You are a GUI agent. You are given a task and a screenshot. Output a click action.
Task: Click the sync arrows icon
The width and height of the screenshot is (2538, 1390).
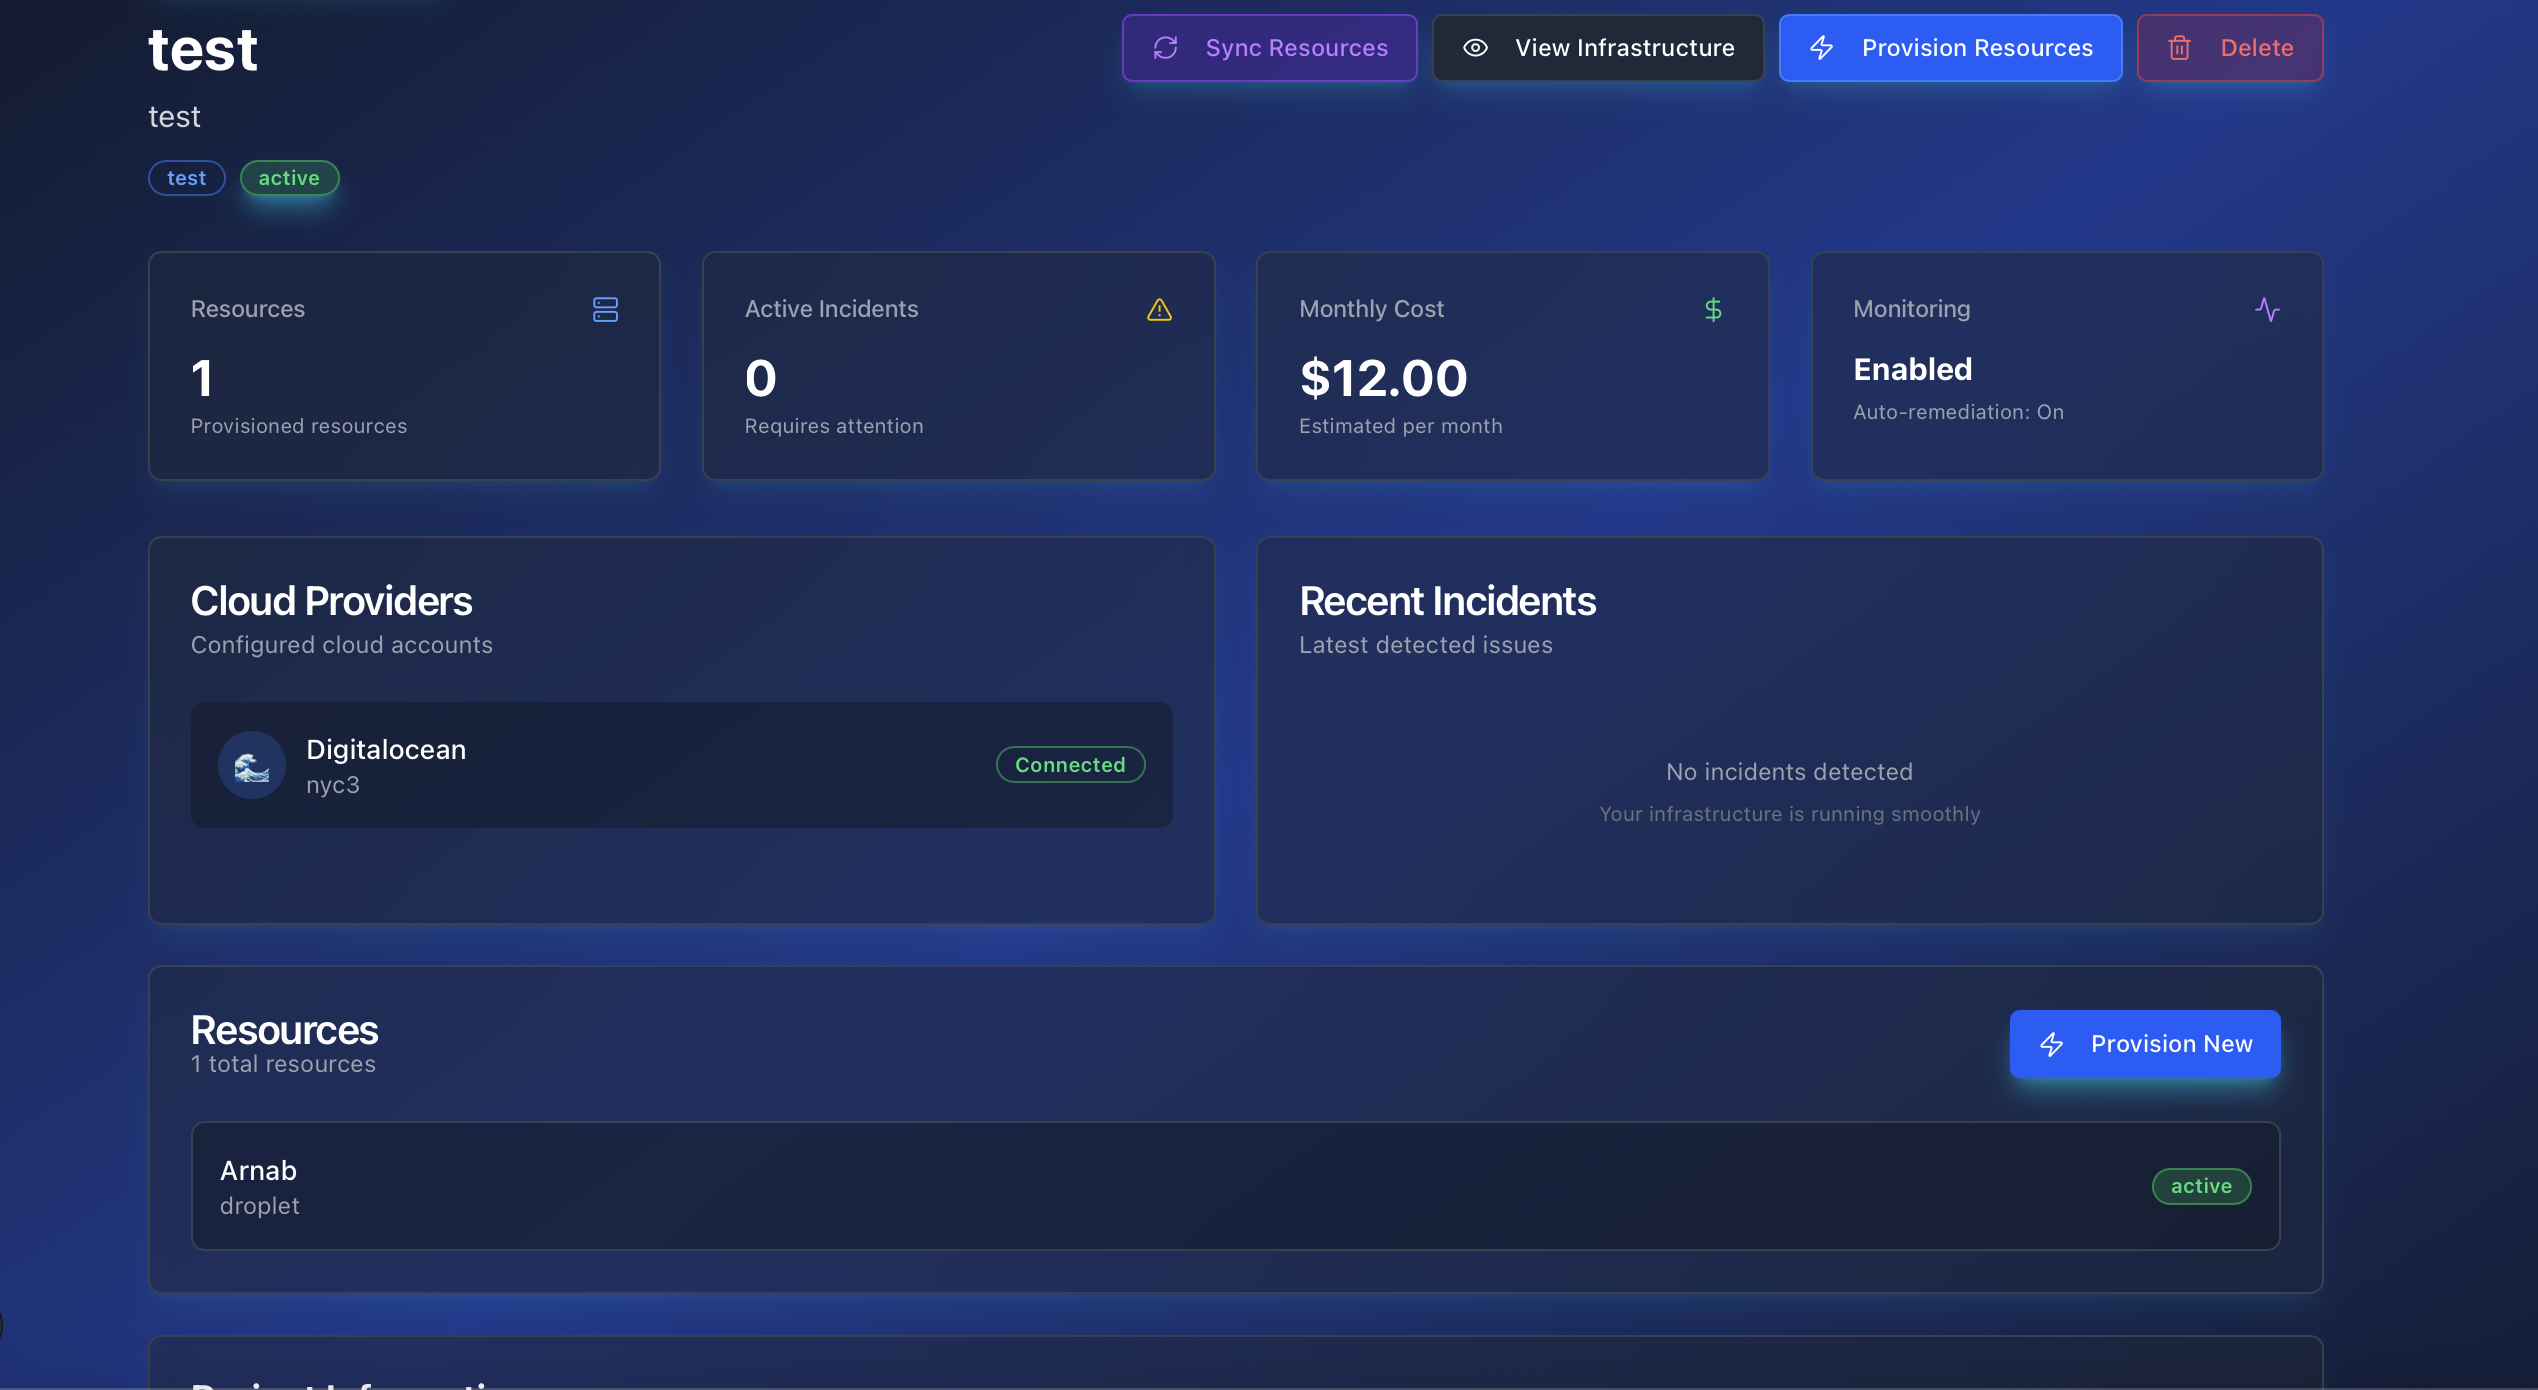(1166, 48)
